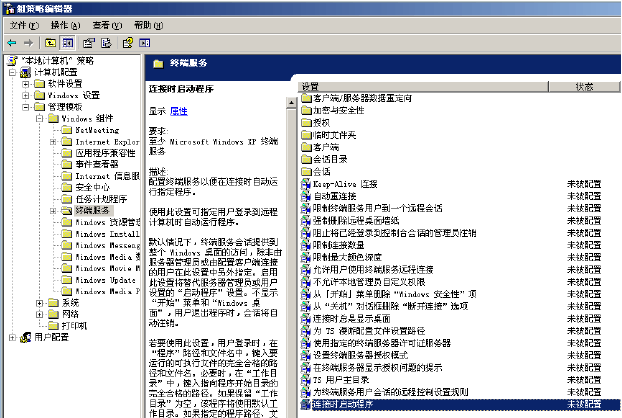Select the 阻止将已经登录到控制台会话的管理员注销 policy
The width and height of the screenshot is (622, 418).
395,233
